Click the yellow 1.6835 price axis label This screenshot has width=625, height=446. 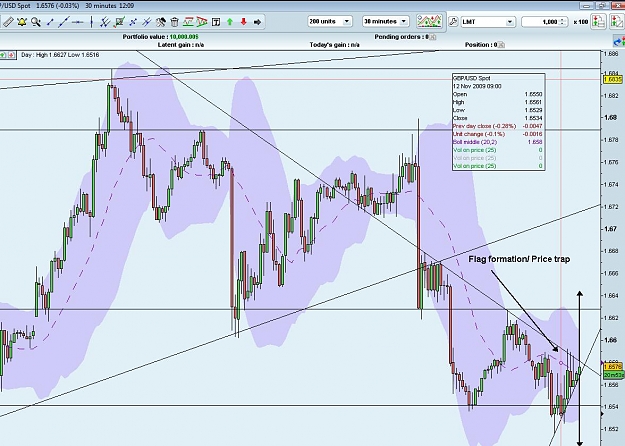[613, 80]
